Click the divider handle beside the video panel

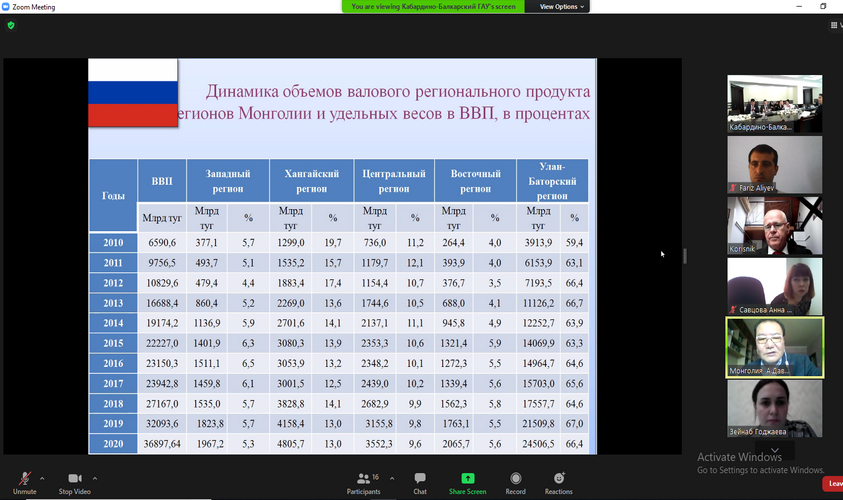click(685, 256)
